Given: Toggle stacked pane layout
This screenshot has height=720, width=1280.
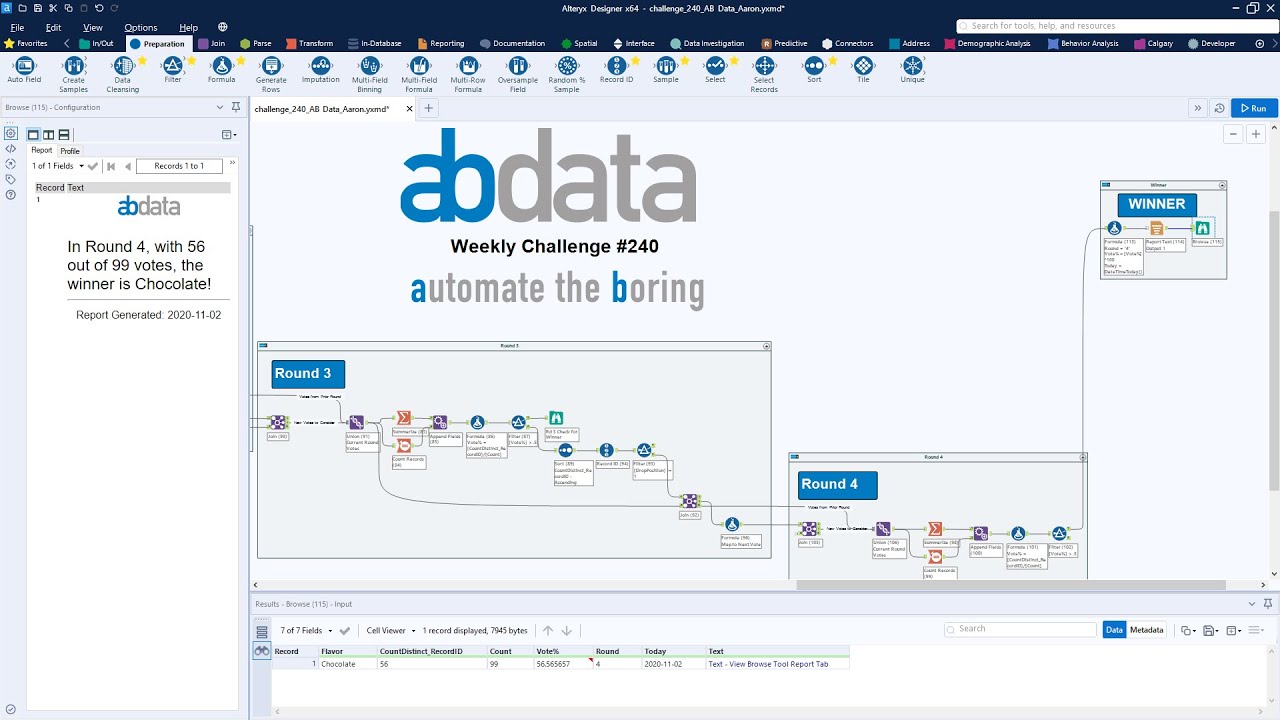Looking at the screenshot, I should click(64, 134).
